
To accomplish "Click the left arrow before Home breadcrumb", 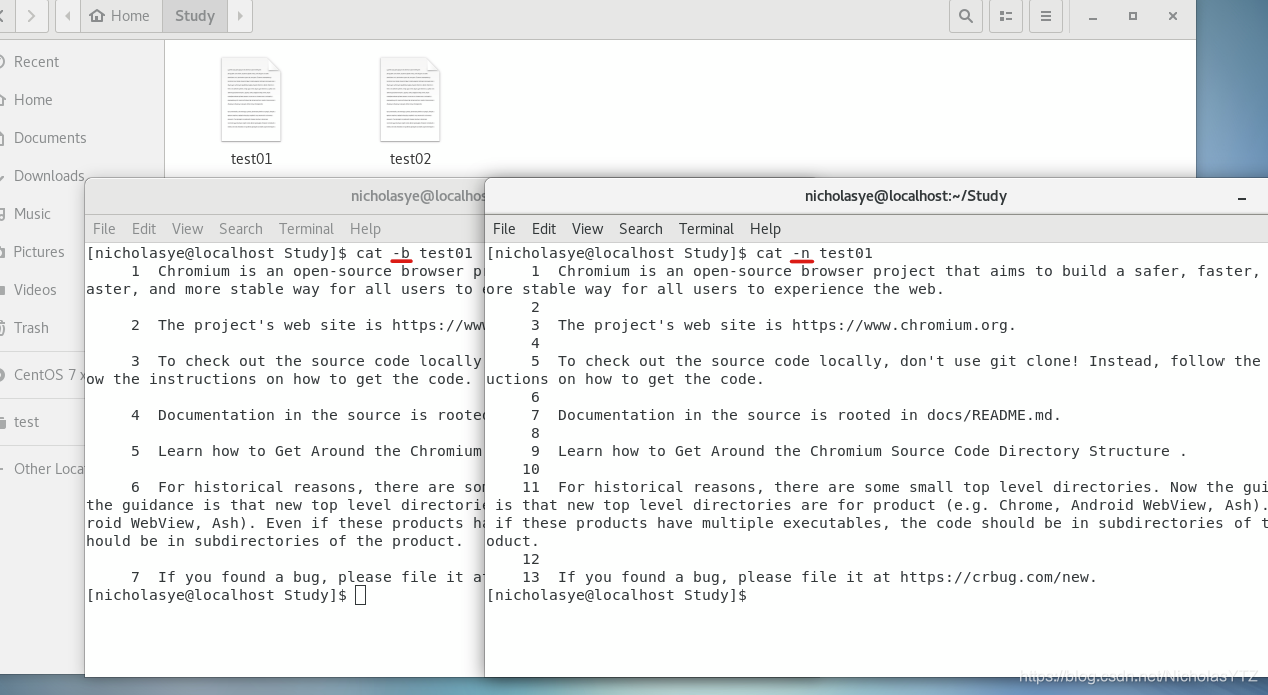I will pyautogui.click(x=68, y=16).
